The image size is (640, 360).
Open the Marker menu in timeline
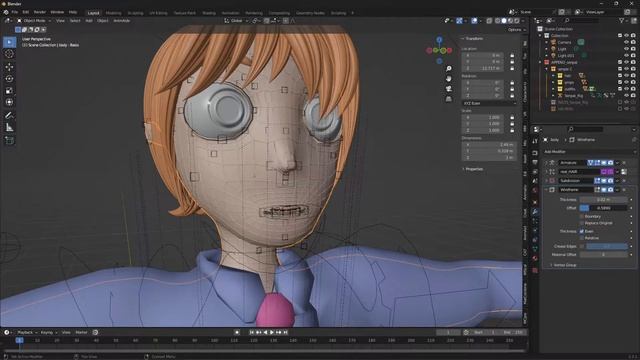tap(81, 332)
